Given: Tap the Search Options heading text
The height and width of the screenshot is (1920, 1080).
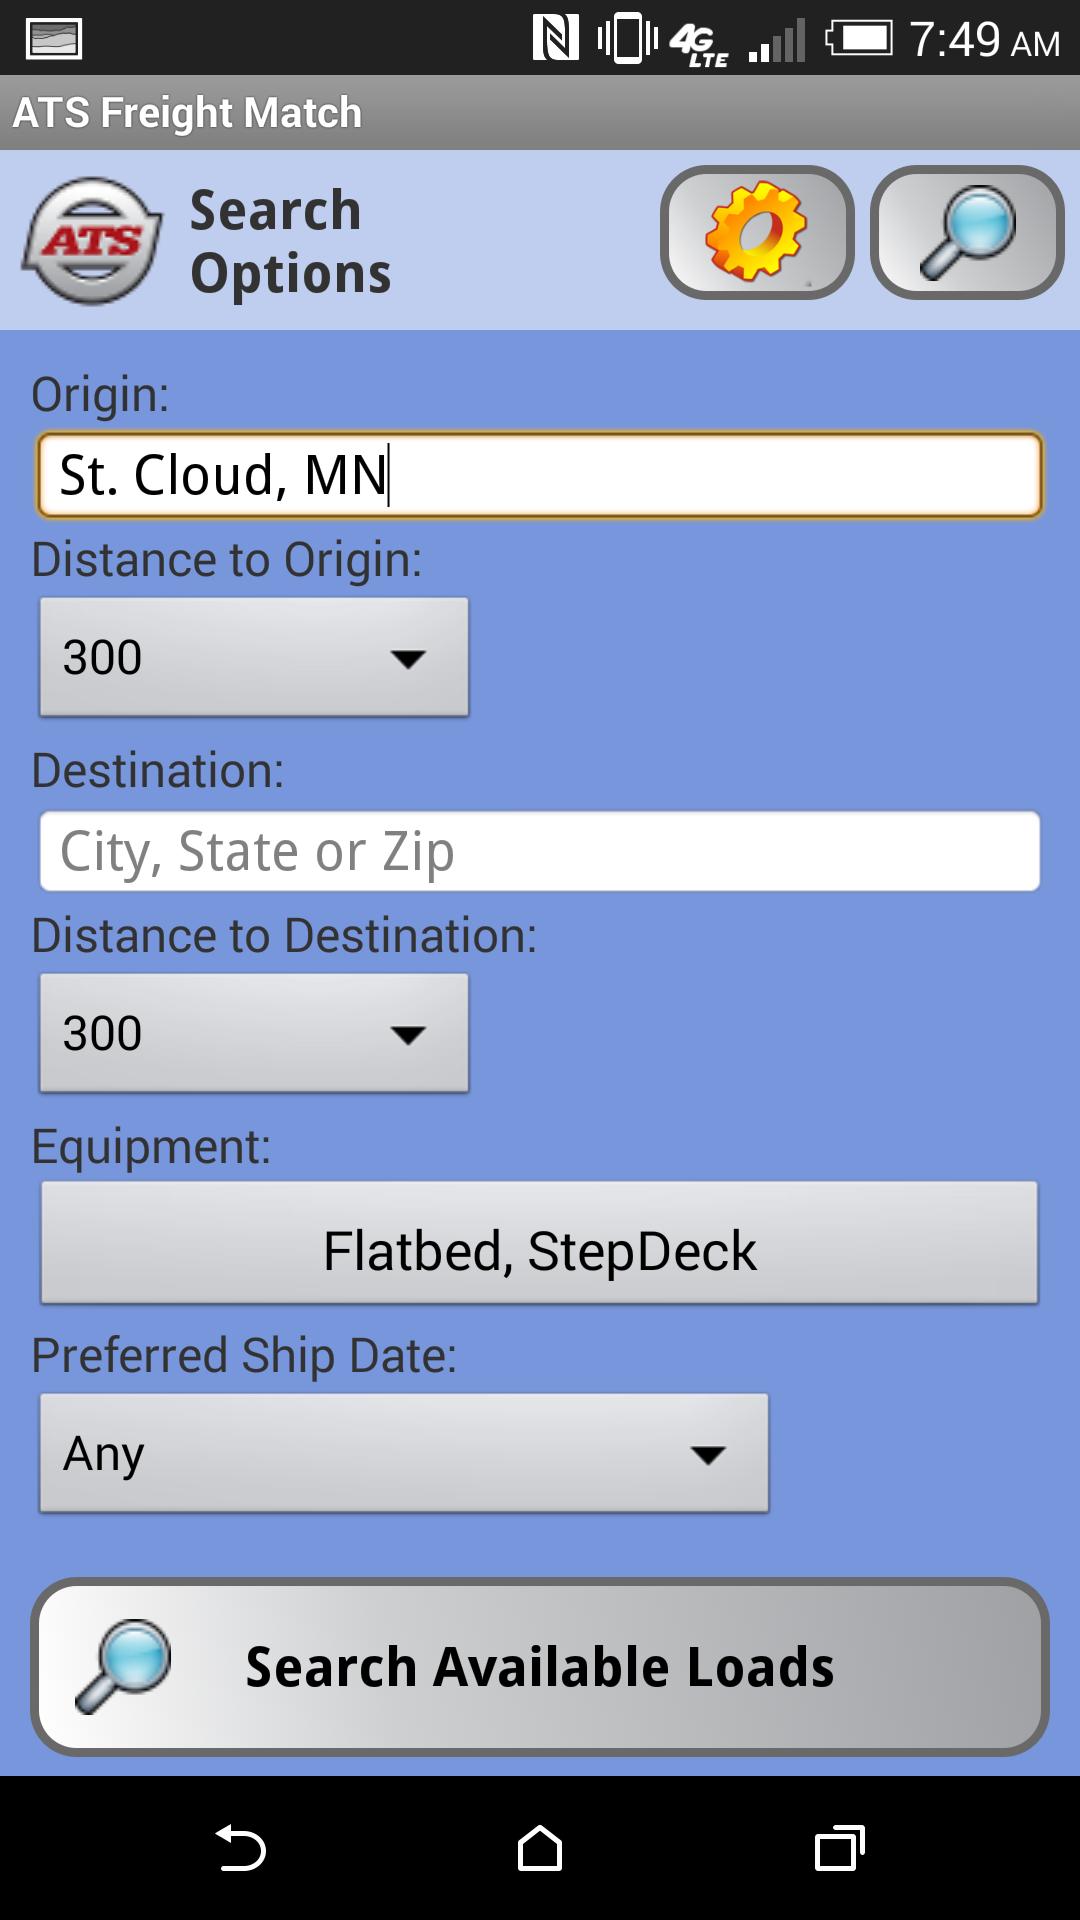Looking at the screenshot, I should (290, 242).
